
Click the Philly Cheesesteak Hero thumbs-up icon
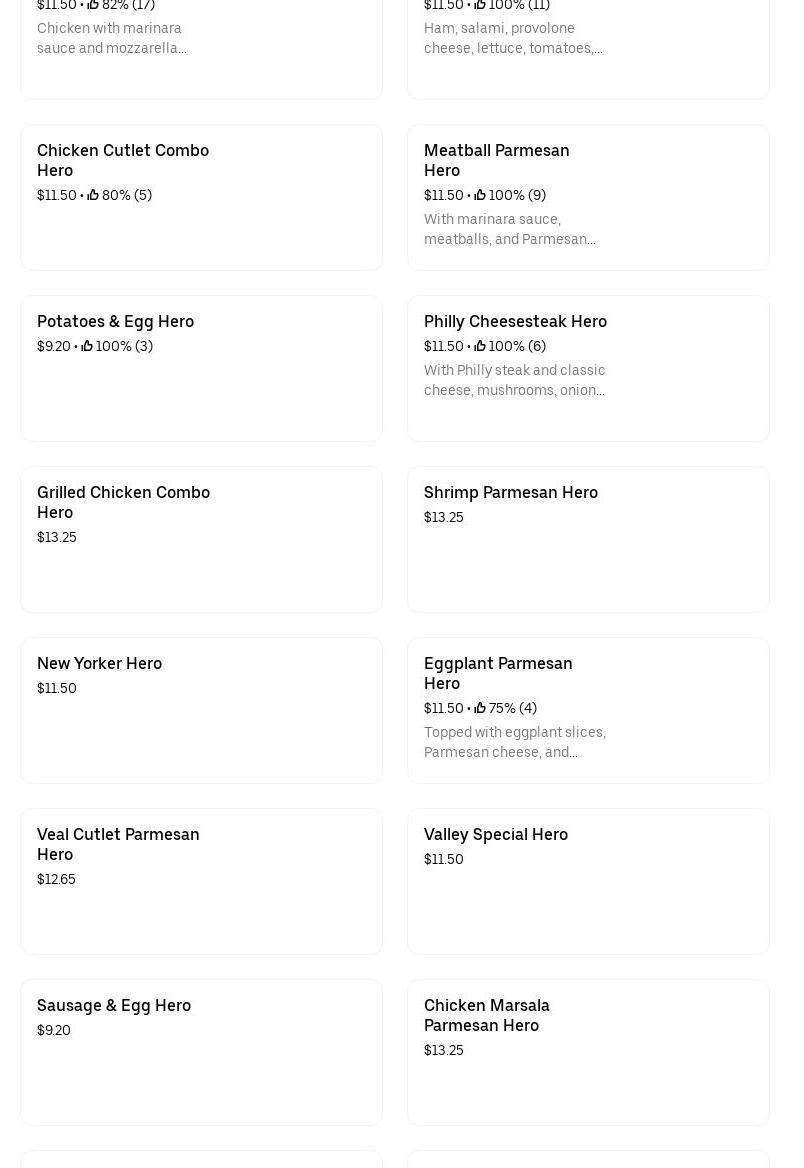click(x=480, y=346)
